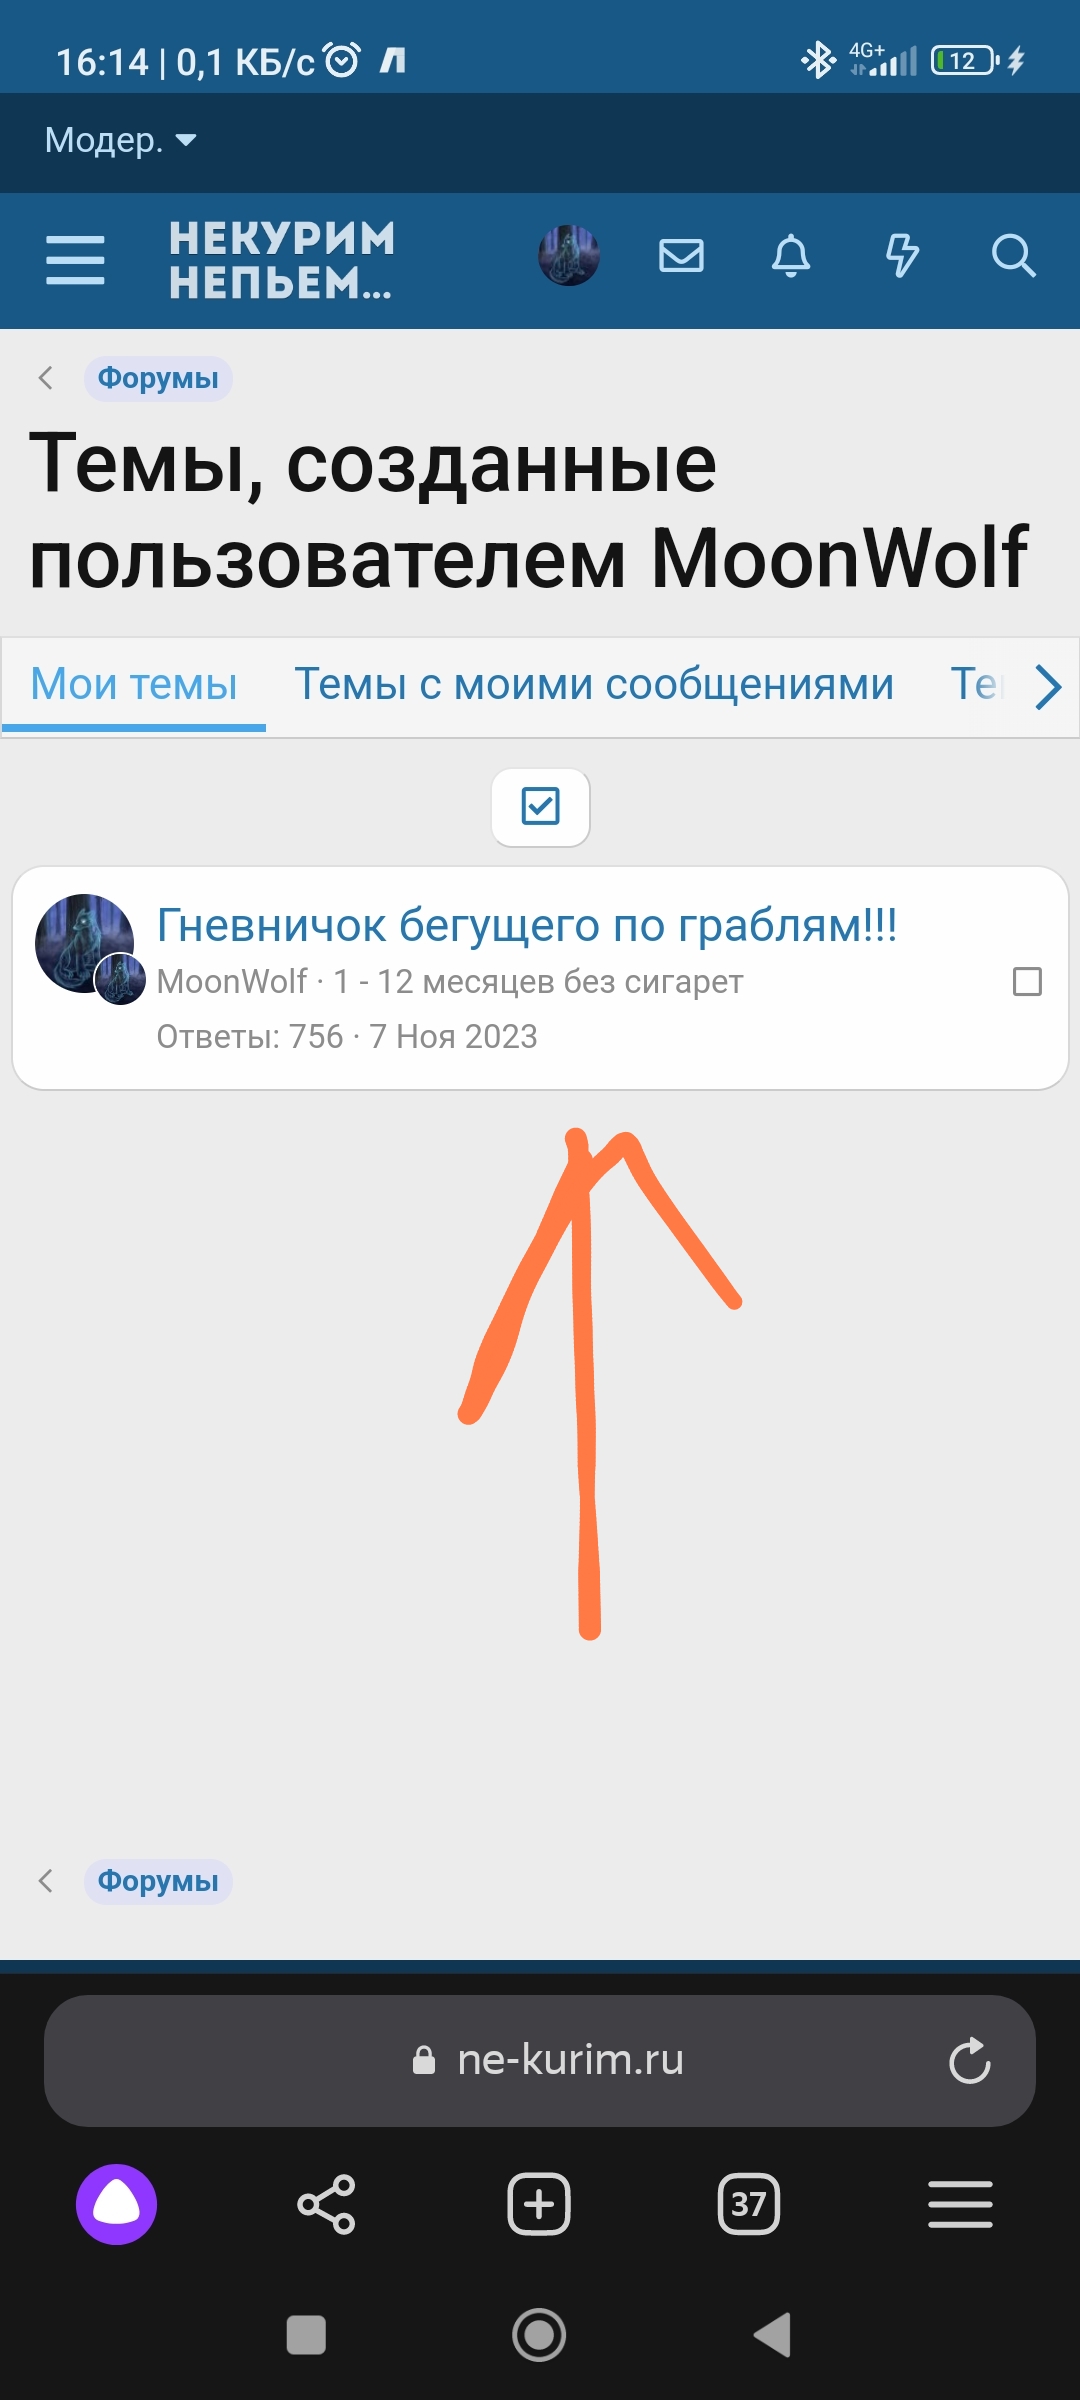Toggle the select-all threads checkbox button
Viewport: 1080px width, 2400px height.
tap(541, 807)
